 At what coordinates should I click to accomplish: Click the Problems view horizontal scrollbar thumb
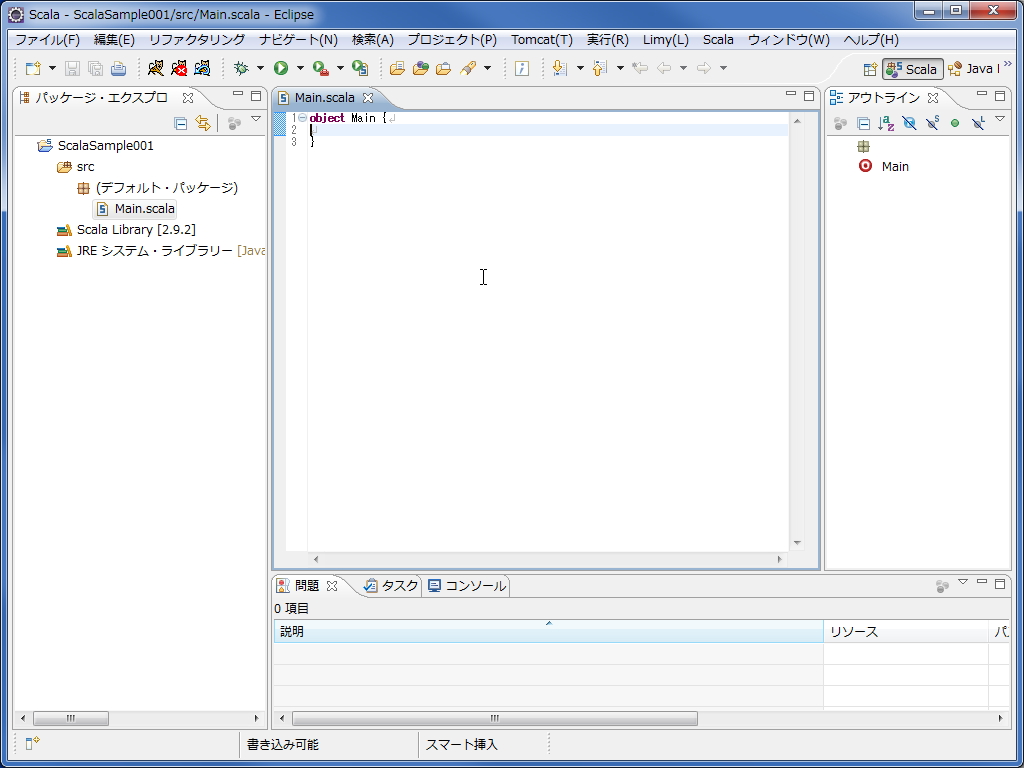click(x=494, y=719)
